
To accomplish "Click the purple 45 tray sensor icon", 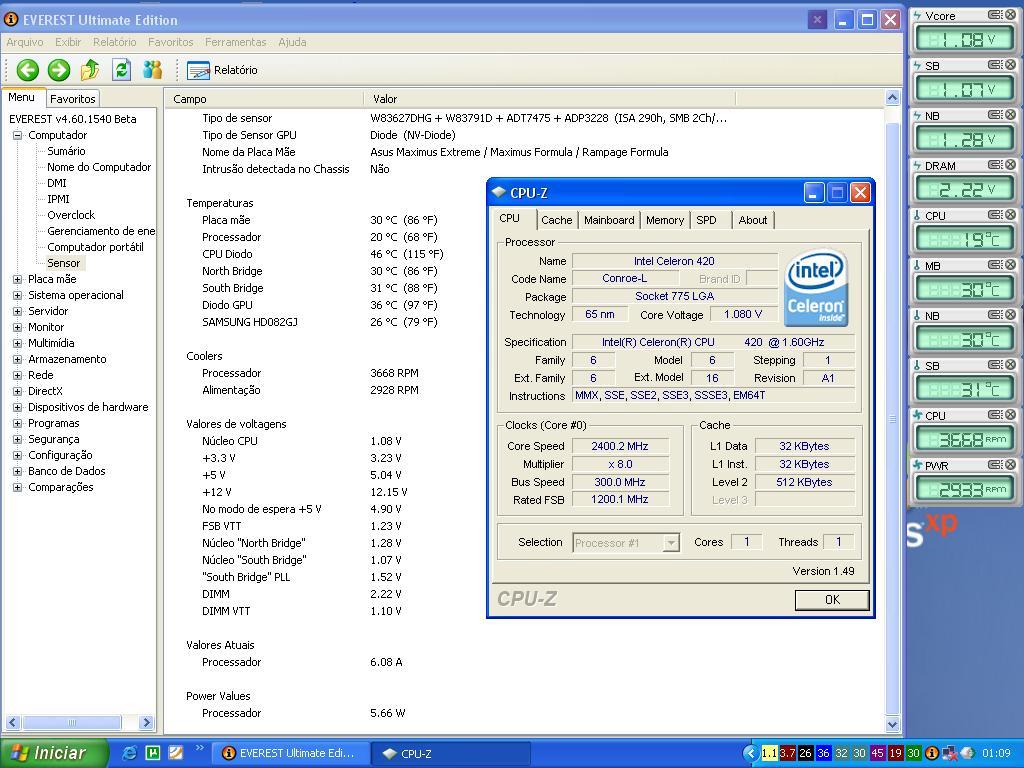I will click(x=877, y=753).
